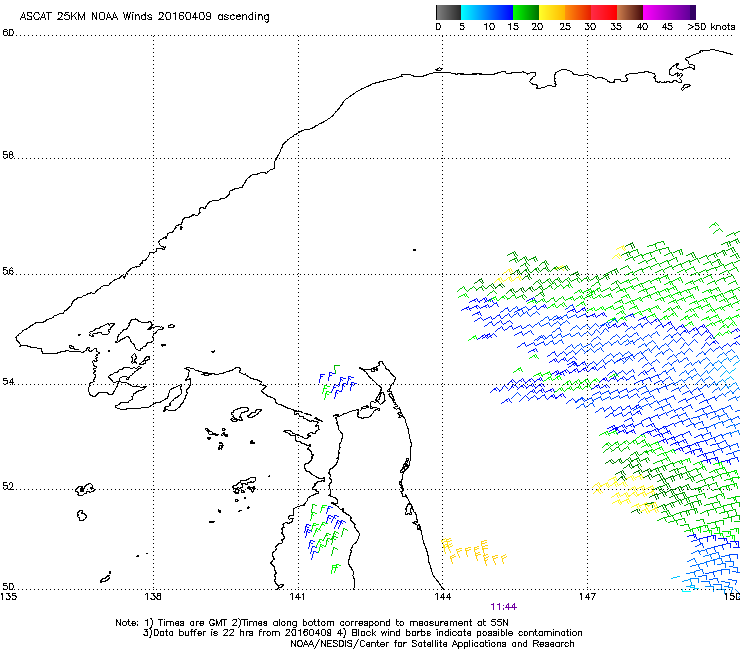Click the legend tick label 25
This screenshot has height=650, width=740.
point(565,27)
